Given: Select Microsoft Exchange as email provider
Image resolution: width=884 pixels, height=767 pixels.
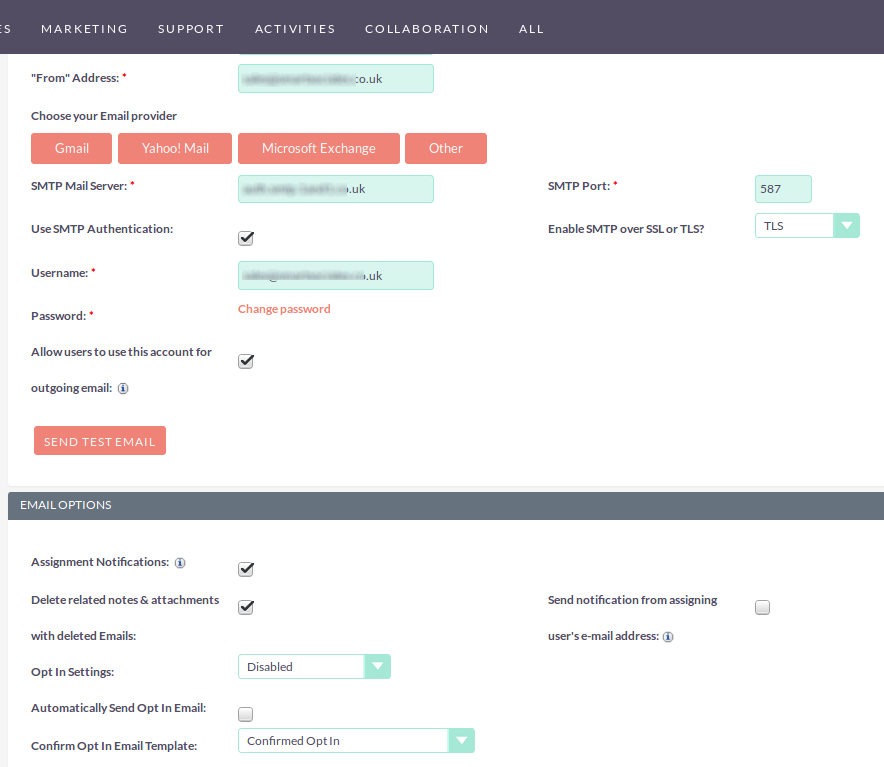Looking at the screenshot, I should point(318,148).
